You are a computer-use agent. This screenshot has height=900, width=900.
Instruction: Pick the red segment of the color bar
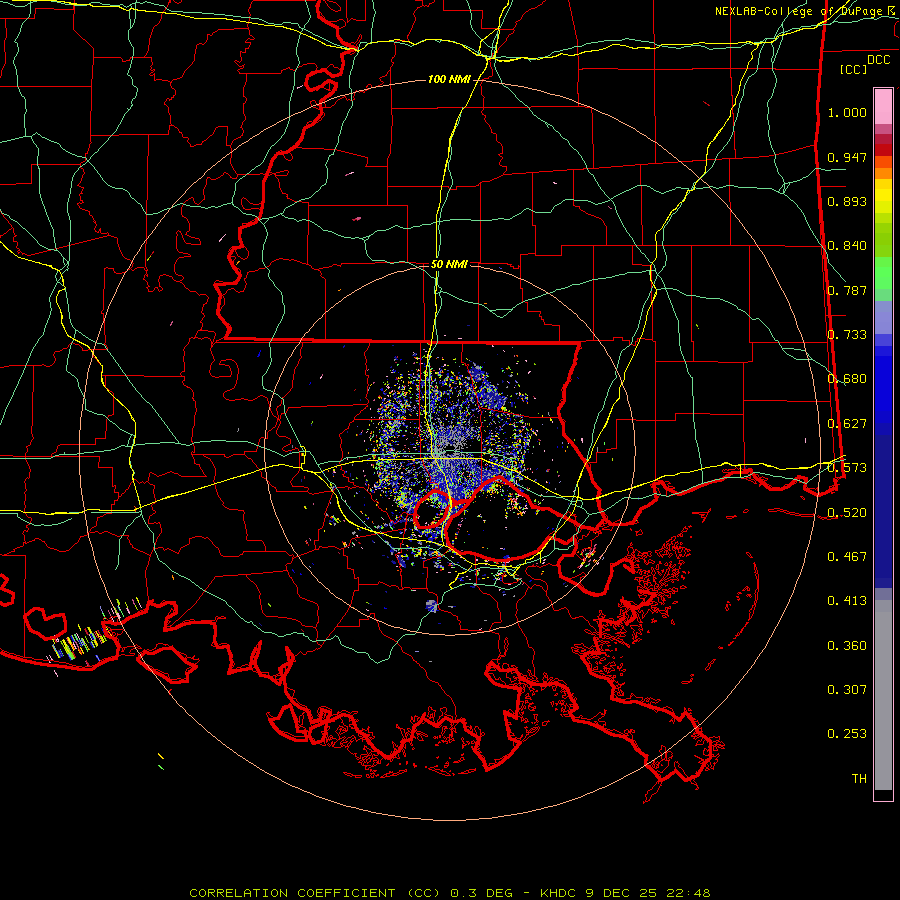pos(883,149)
